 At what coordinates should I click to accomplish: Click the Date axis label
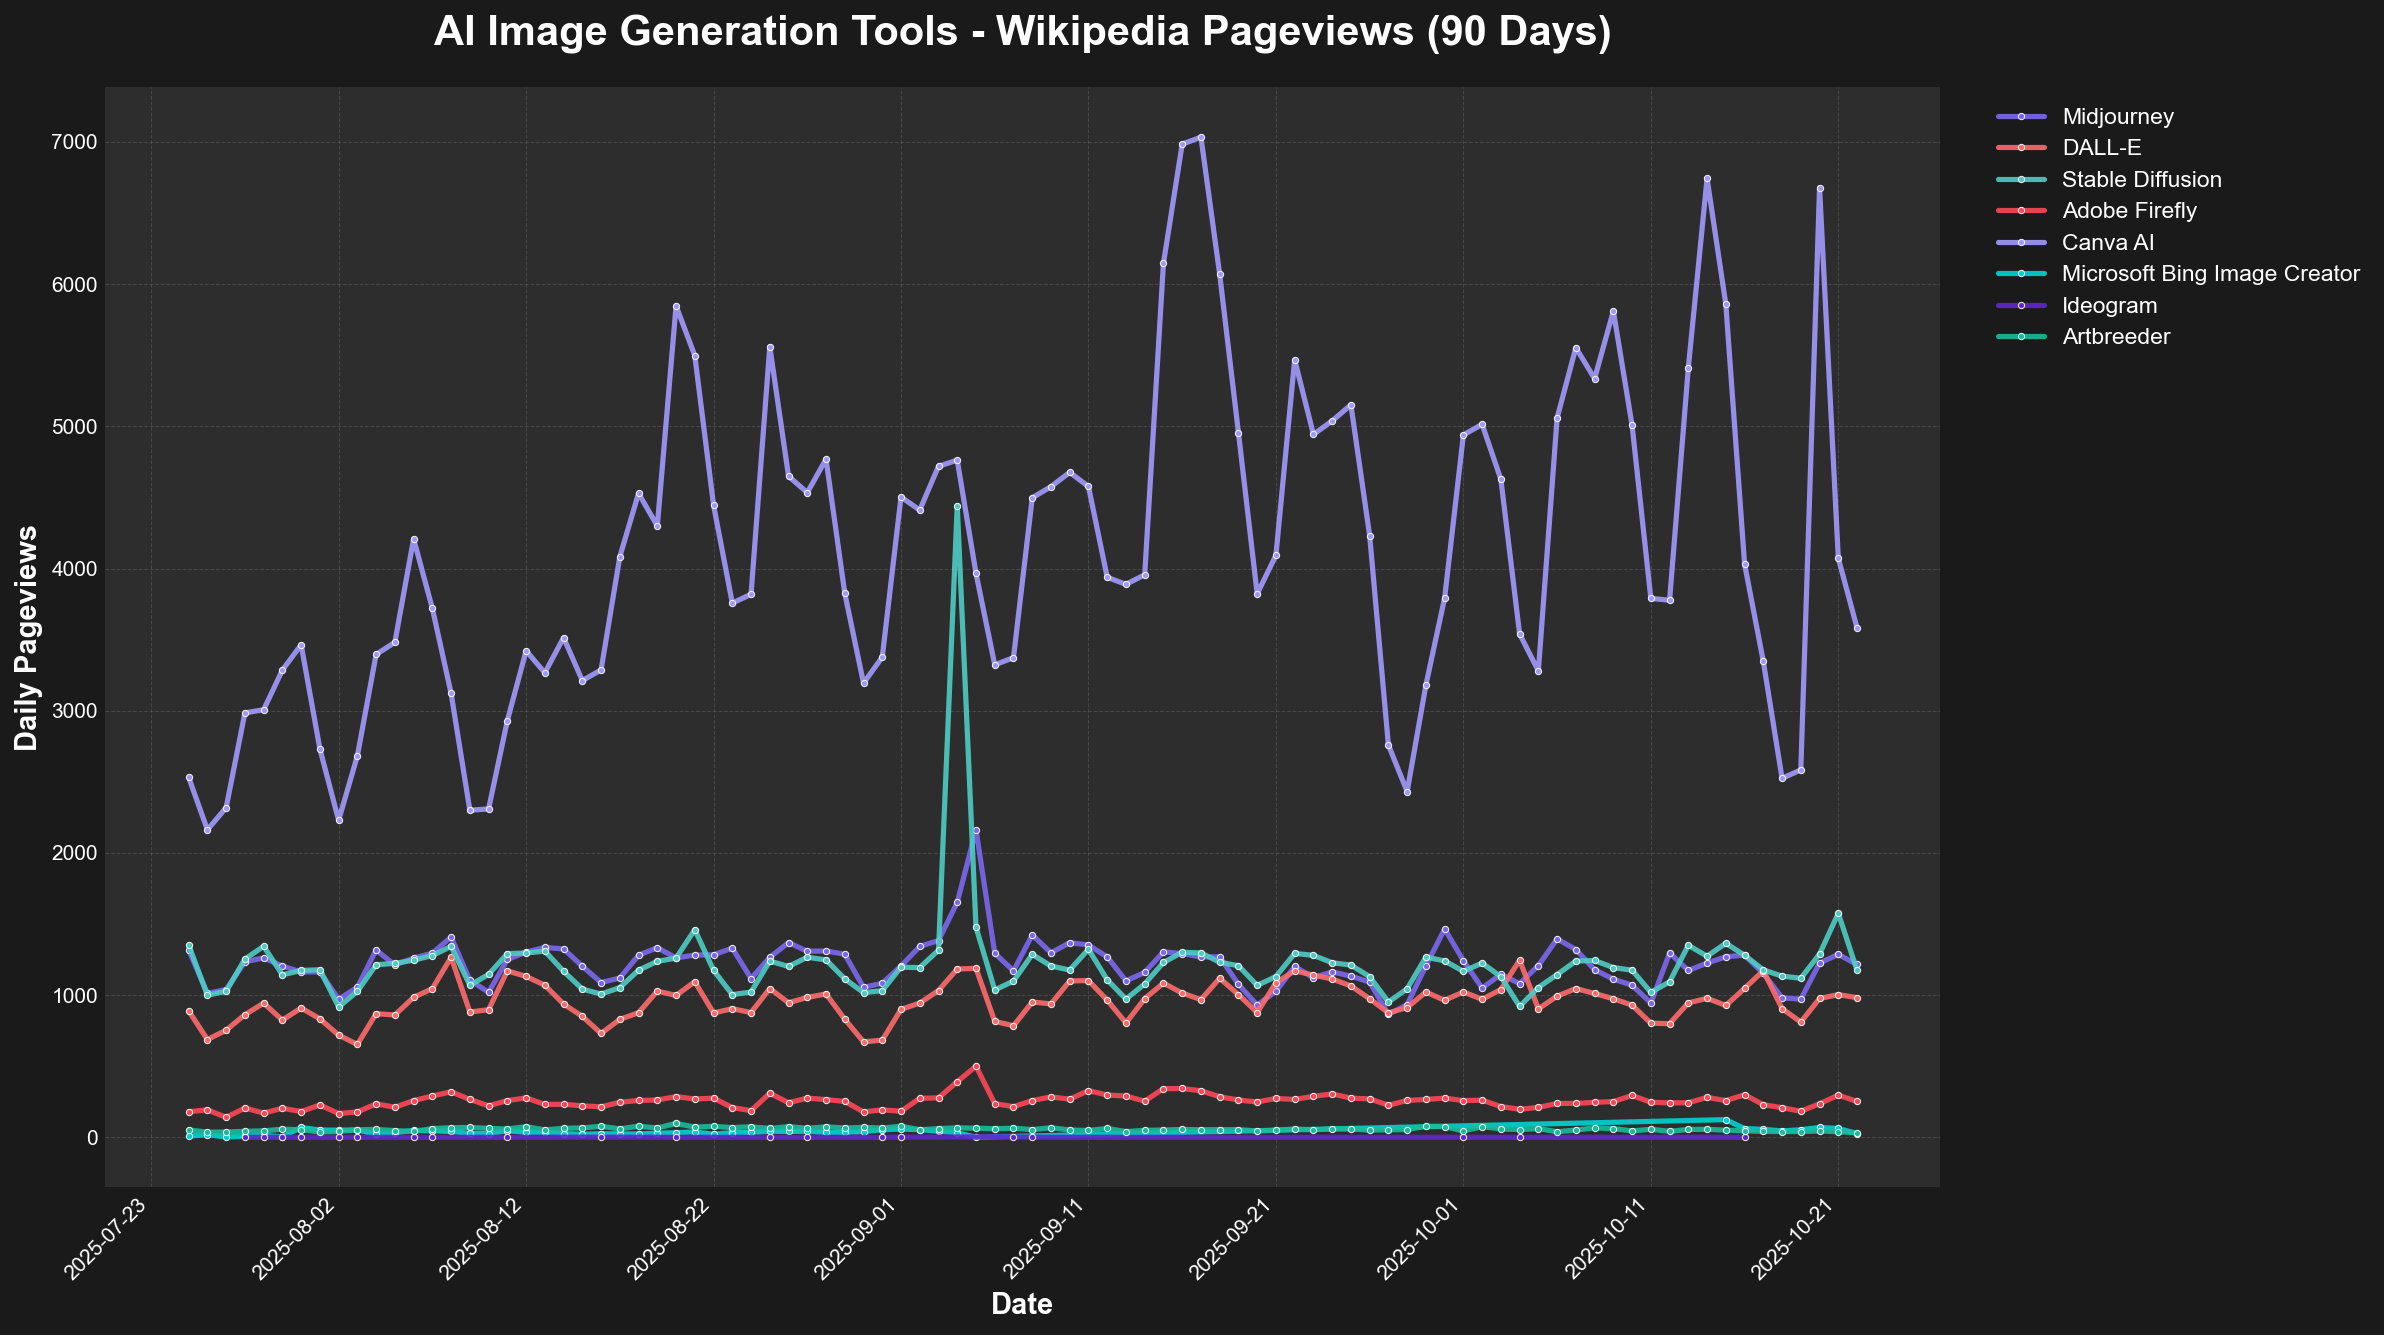[1021, 1304]
